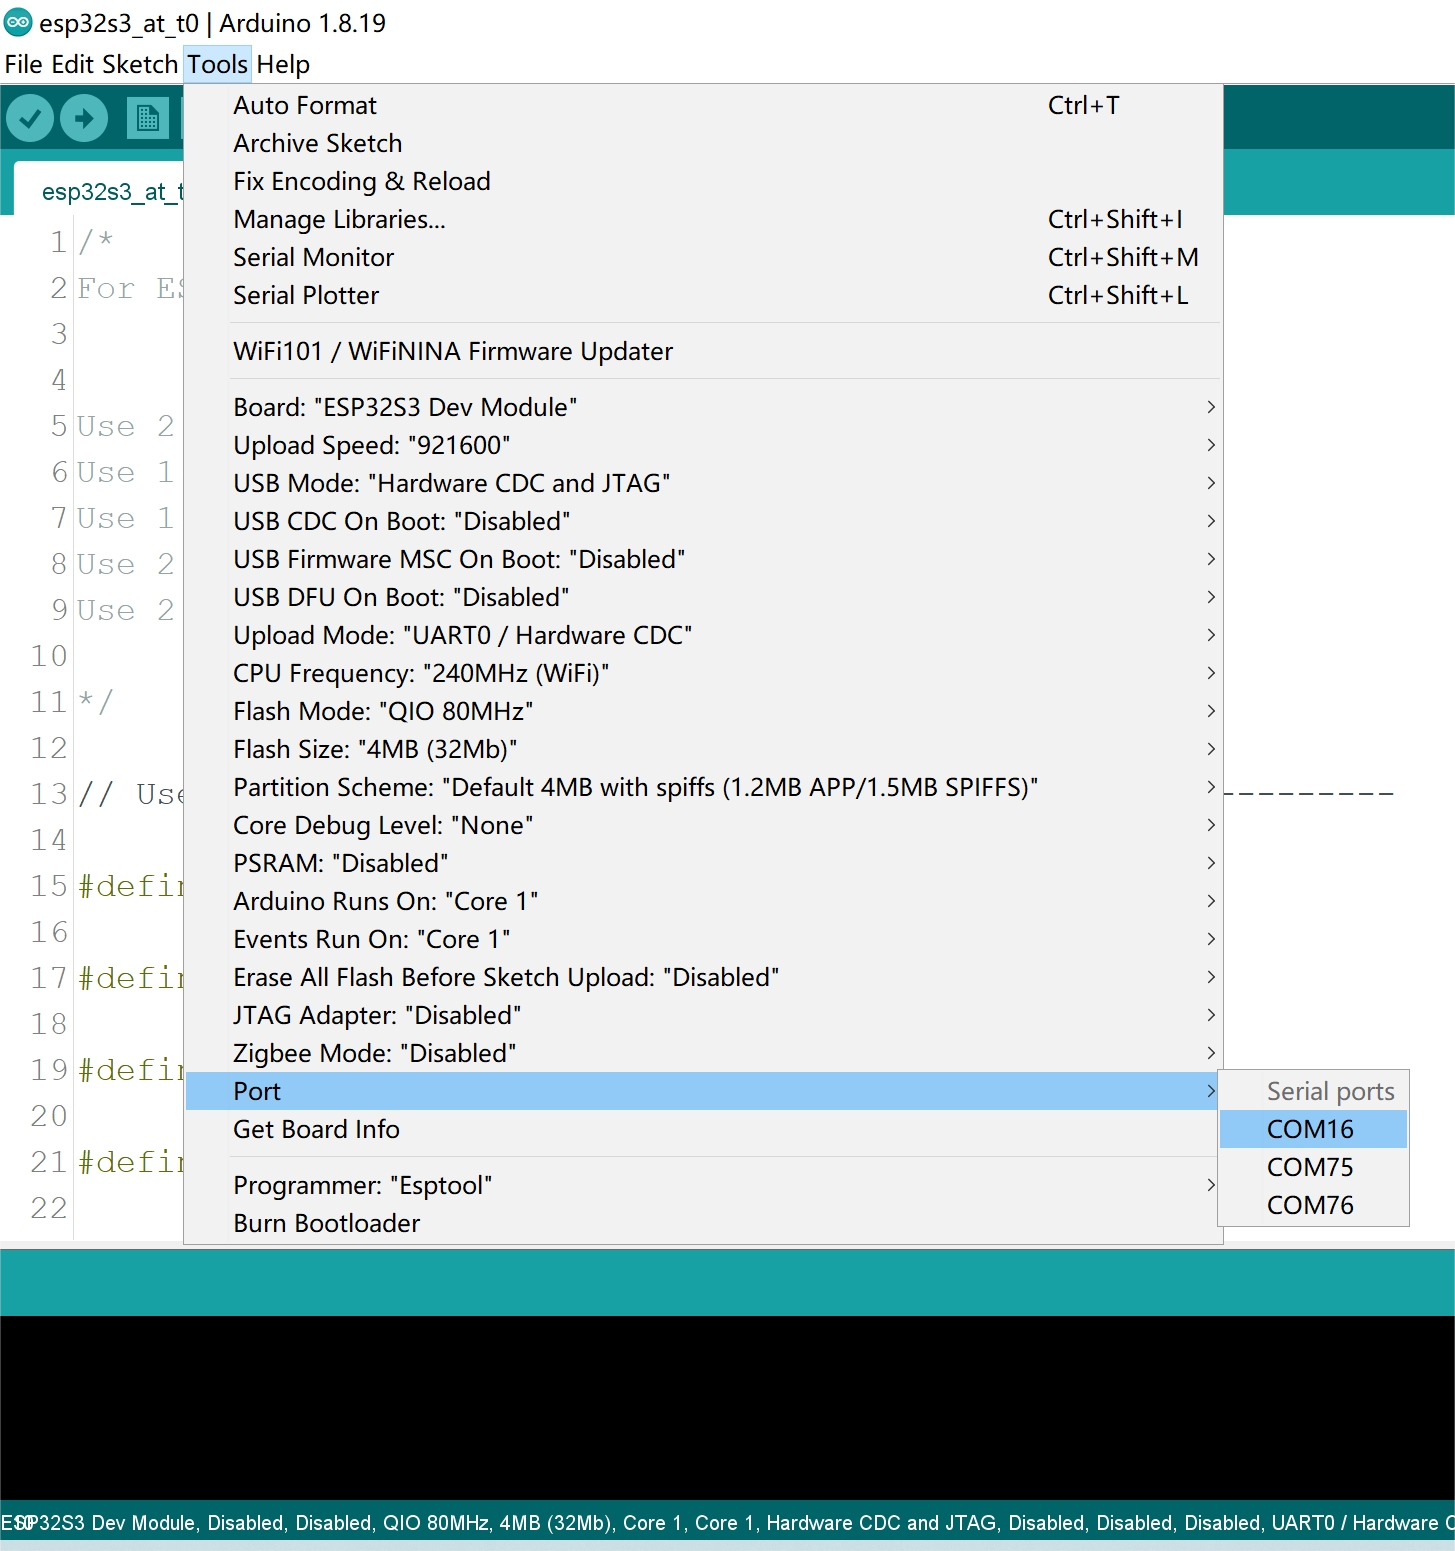
Task: Expand the Flash Size submenu
Action: click(x=704, y=749)
